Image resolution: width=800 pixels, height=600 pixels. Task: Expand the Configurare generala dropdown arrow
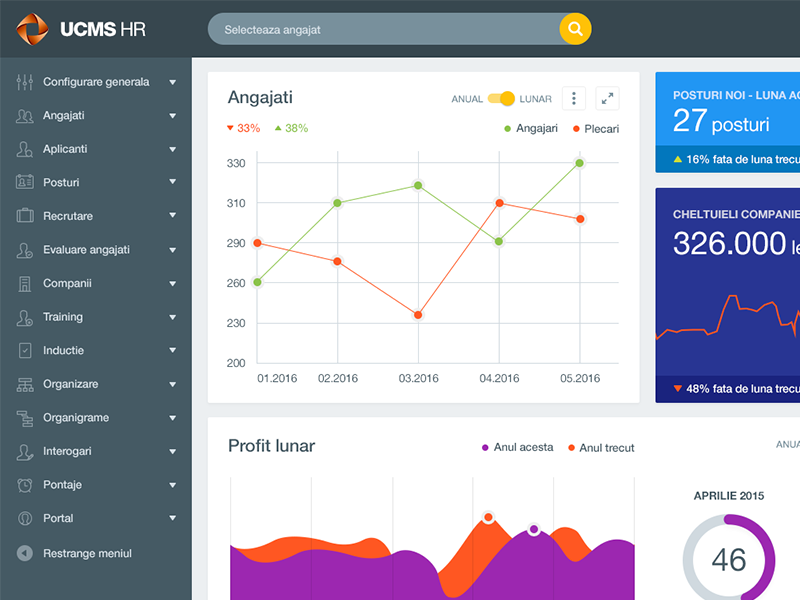[x=173, y=82]
